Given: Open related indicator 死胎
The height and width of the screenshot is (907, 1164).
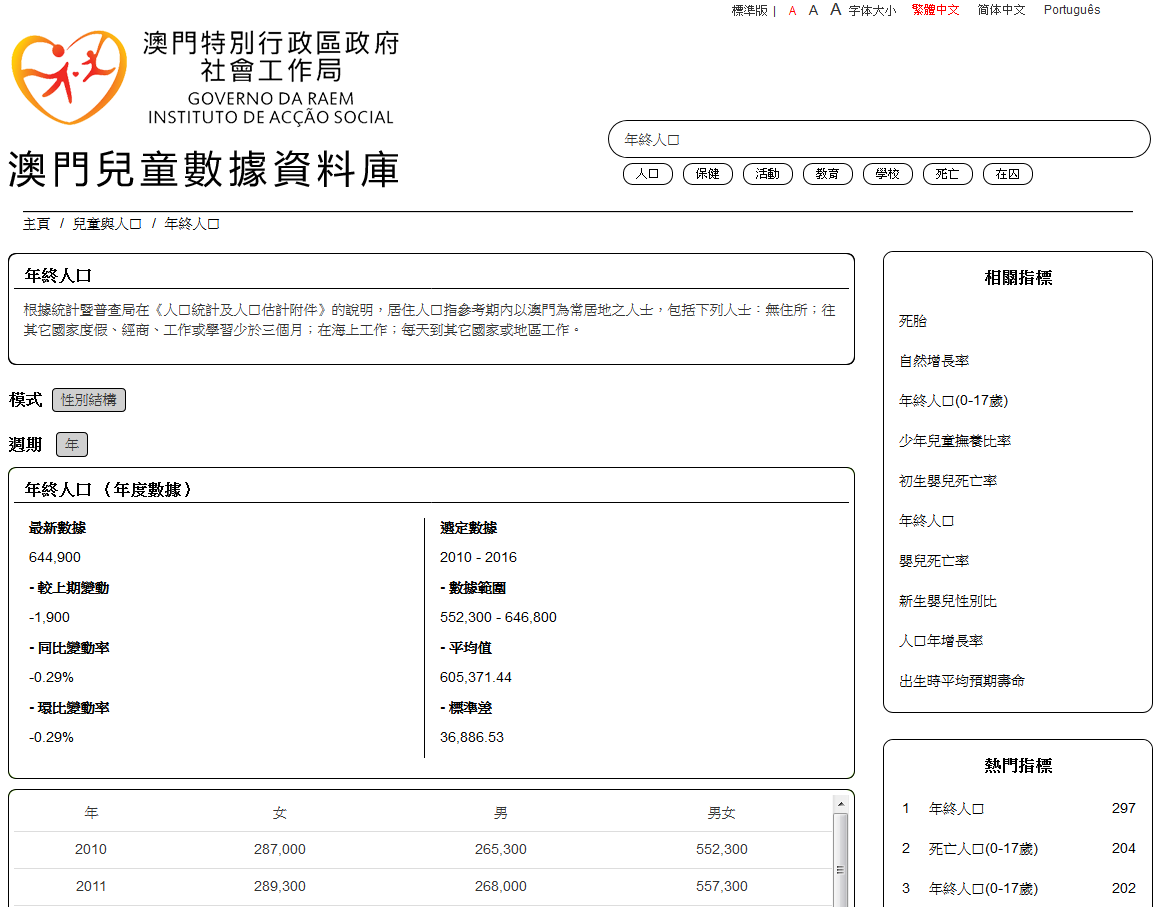Looking at the screenshot, I should pyautogui.click(x=912, y=321).
